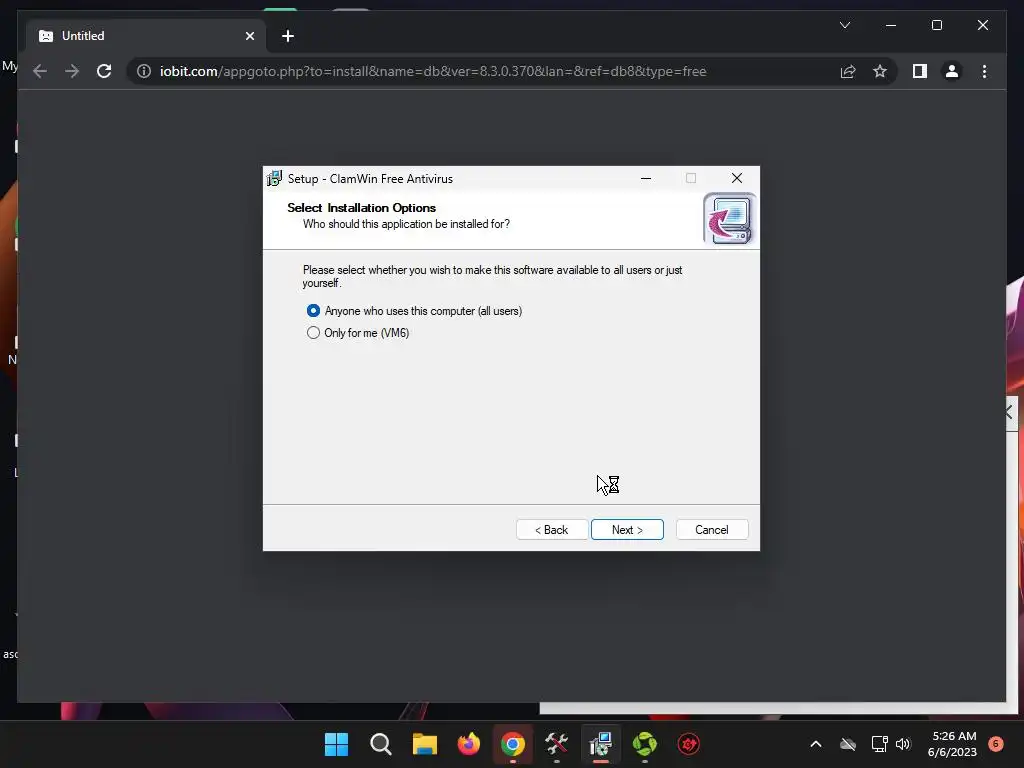Reload the page in Chrome

tap(104, 71)
